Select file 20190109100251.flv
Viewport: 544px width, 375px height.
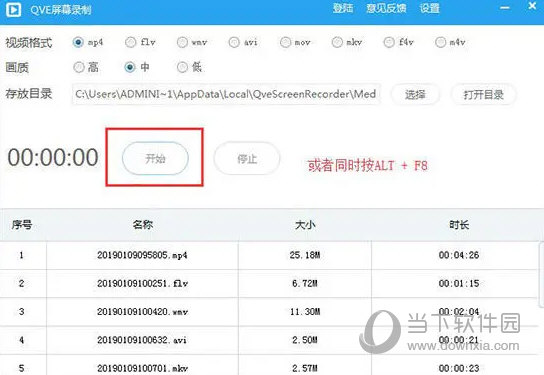(142, 283)
